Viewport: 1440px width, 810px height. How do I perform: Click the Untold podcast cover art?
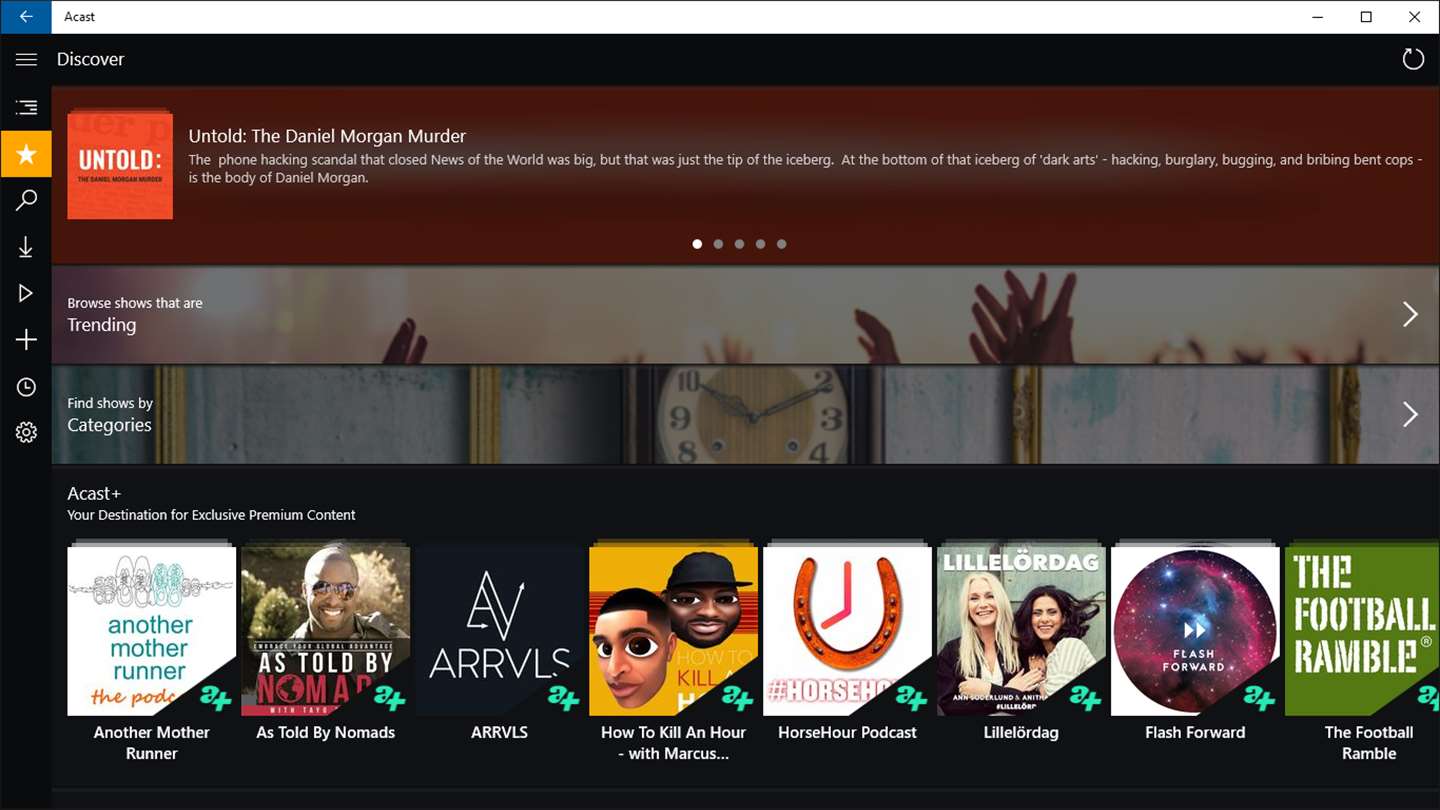click(120, 164)
